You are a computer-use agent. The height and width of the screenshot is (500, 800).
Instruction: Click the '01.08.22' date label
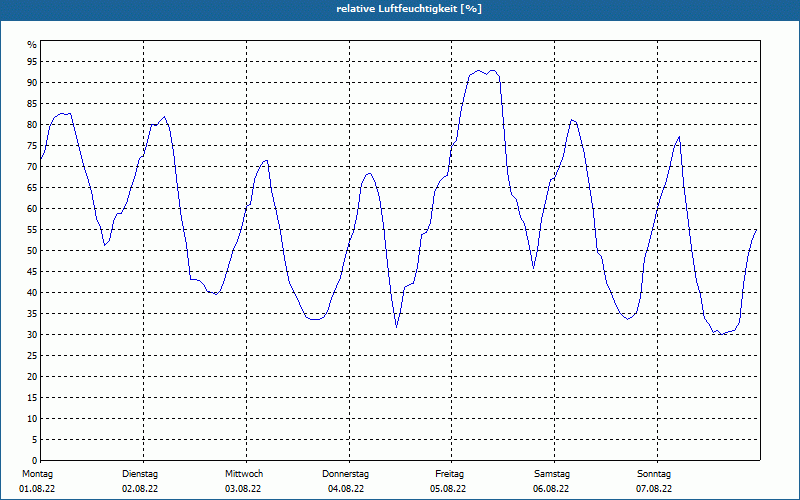click(x=37, y=489)
